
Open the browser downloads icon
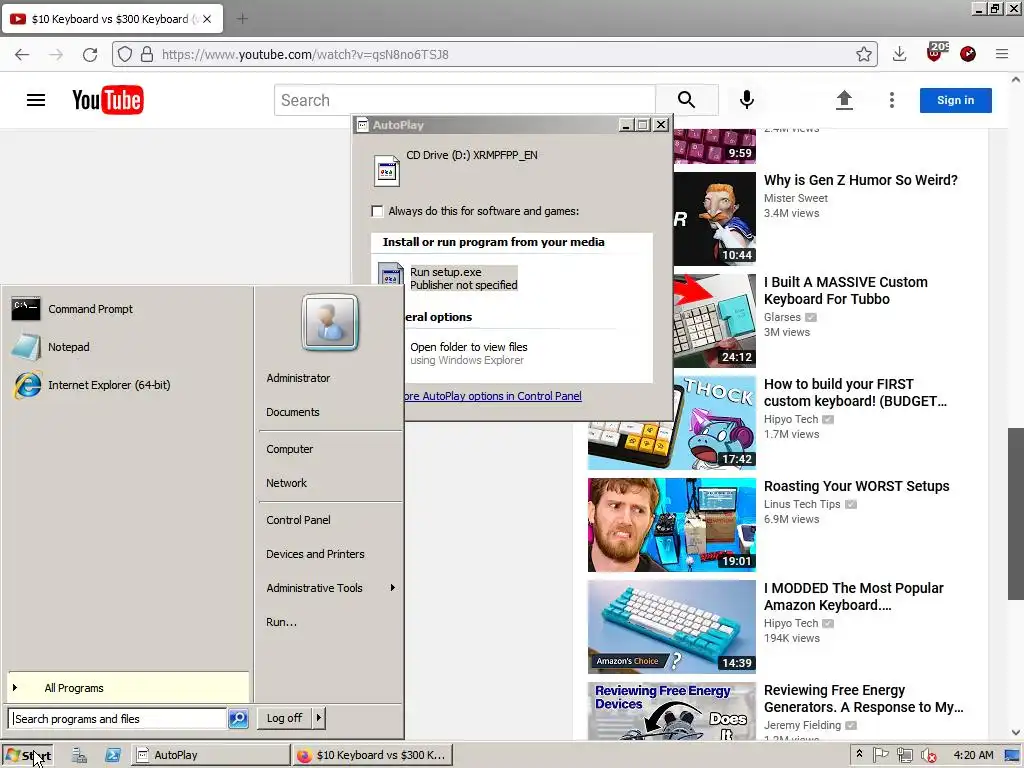coord(899,54)
